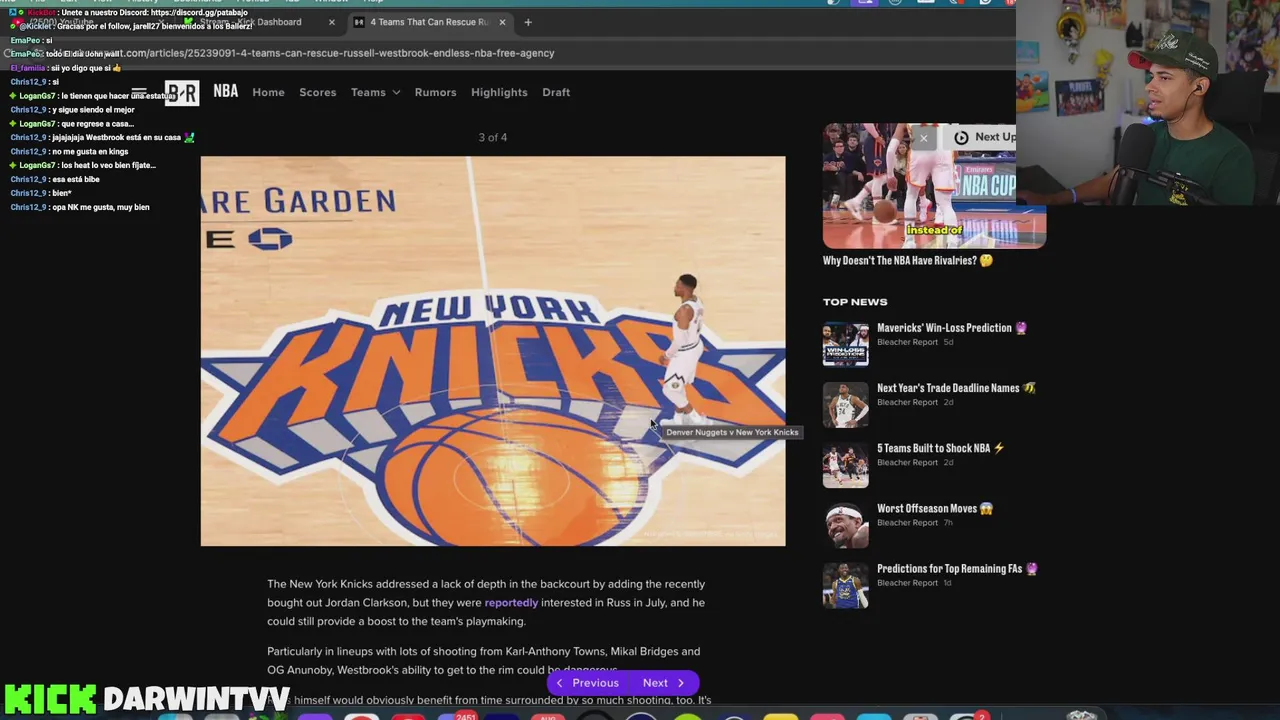Play the NBA rivalries video thumbnail
Image resolution: width=1280 pixels, height=720 pixels.
934,186
